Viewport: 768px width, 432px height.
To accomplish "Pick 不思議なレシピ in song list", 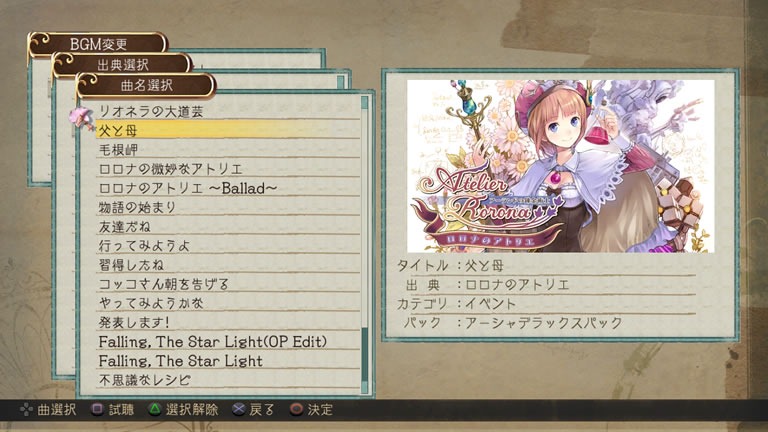I will coord(228,380).
